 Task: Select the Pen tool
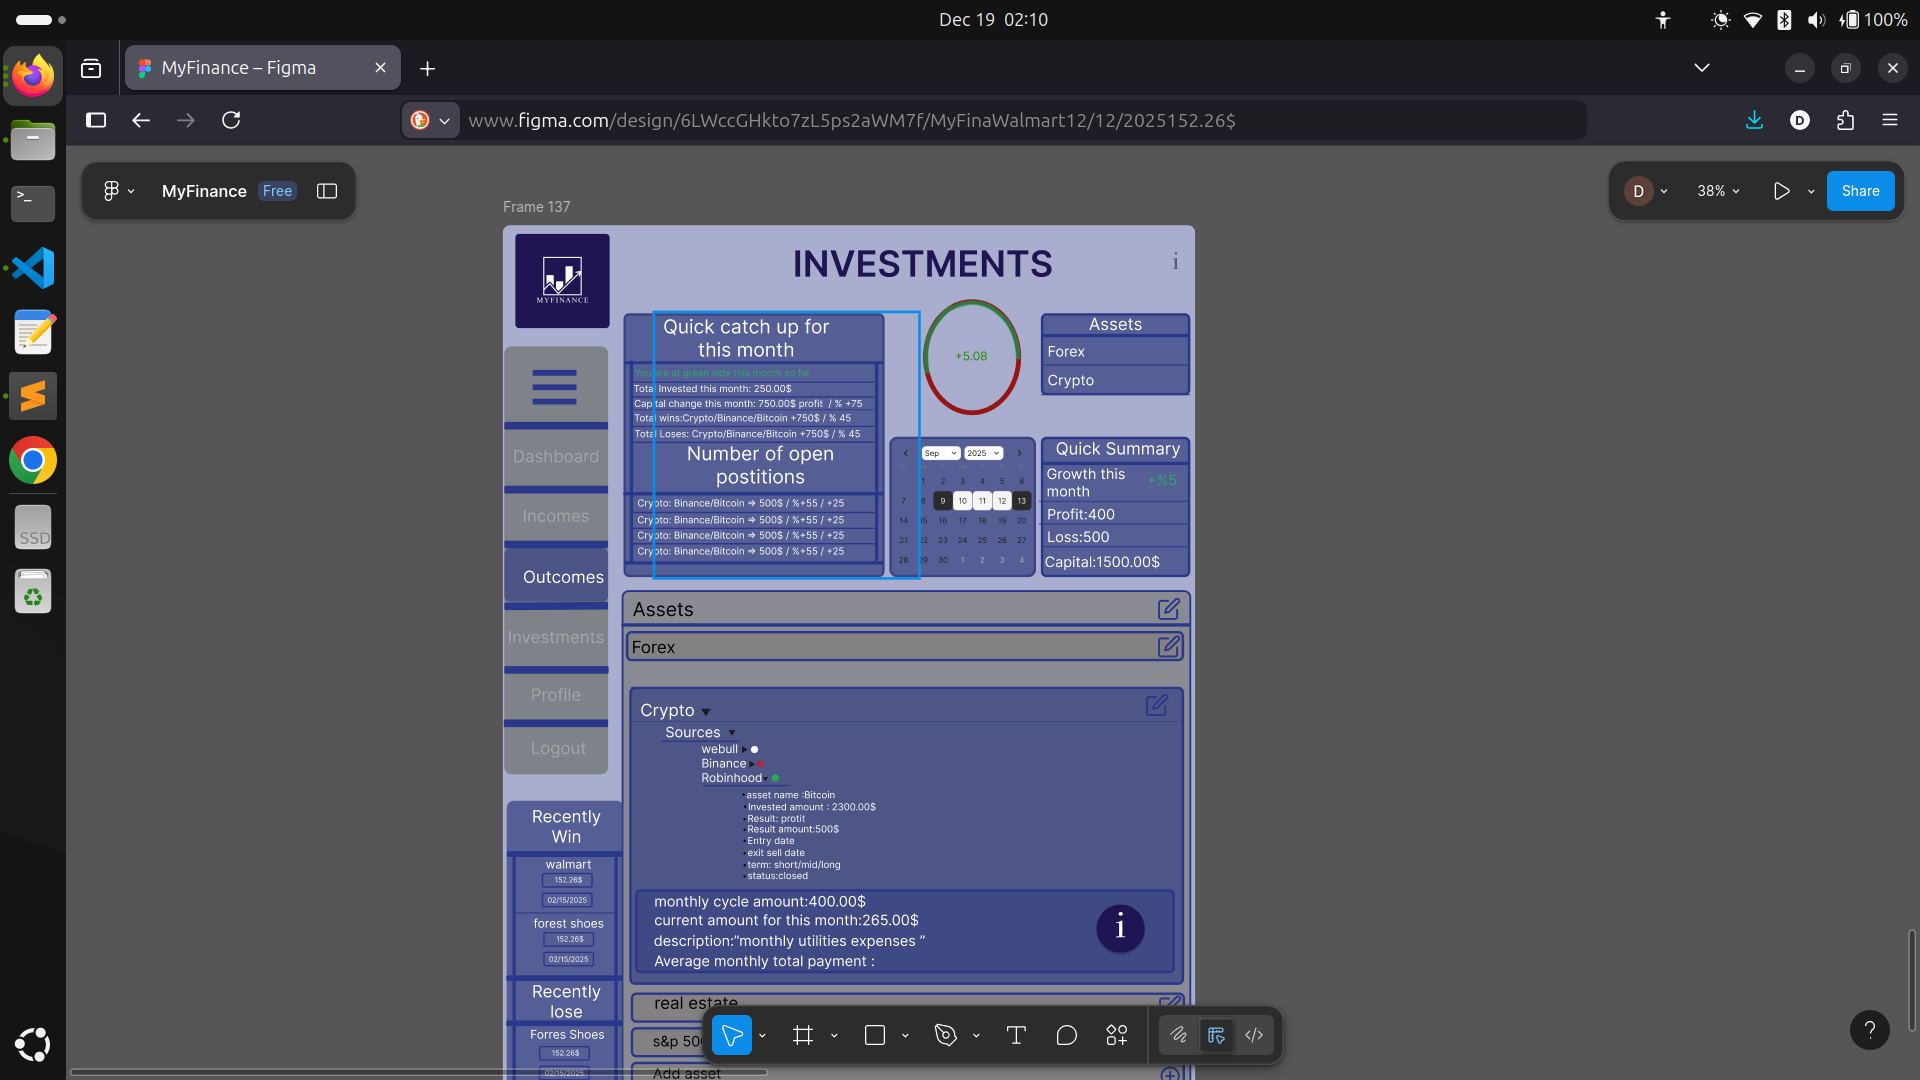(x=945, y=1035)
